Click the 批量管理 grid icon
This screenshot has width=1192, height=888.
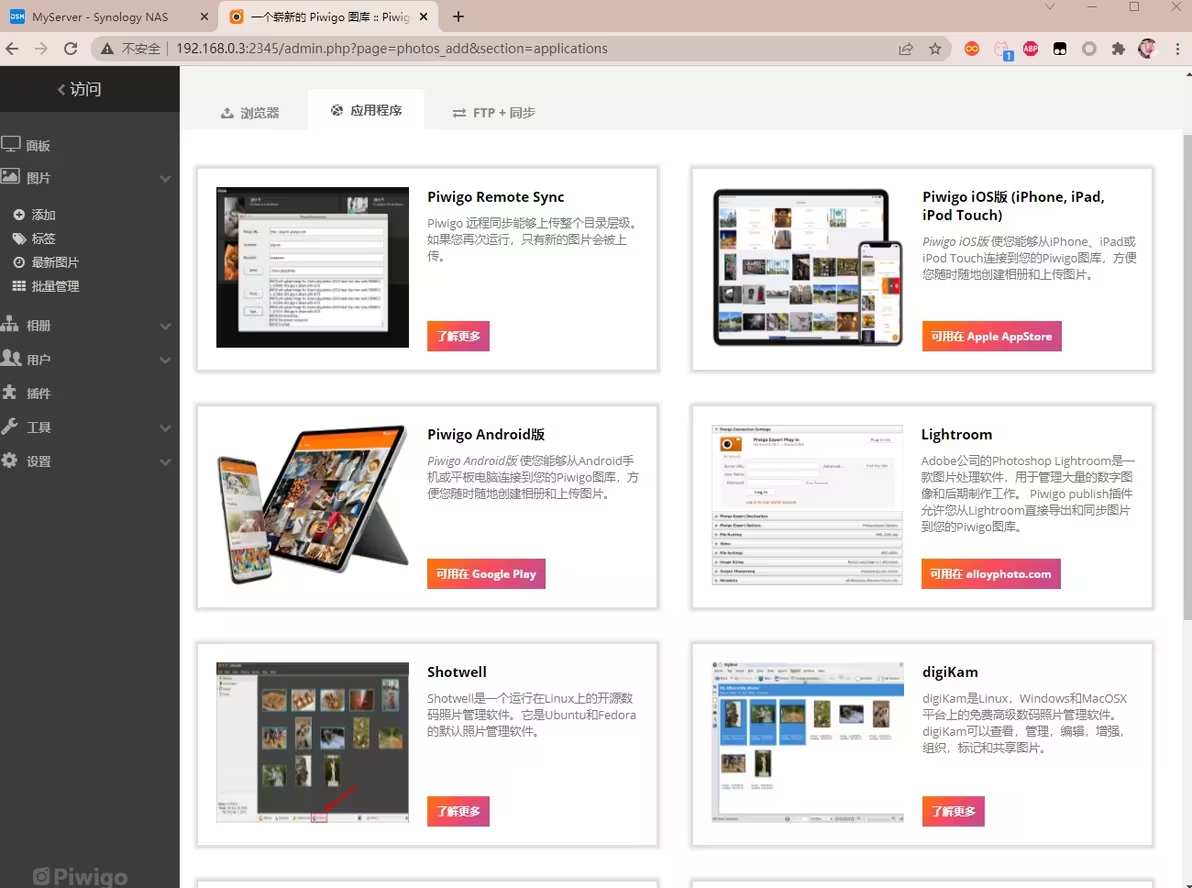[x=19, y=287]
